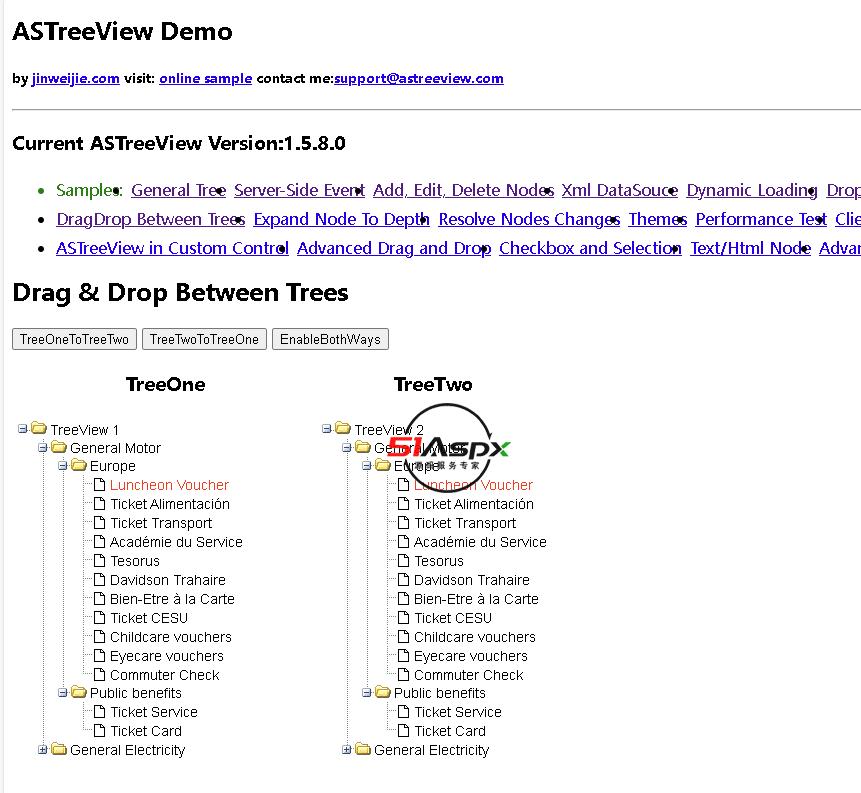The image size is (861, 793).
Task: Open the Performance Test link
Action: click(x=761, y=219)
